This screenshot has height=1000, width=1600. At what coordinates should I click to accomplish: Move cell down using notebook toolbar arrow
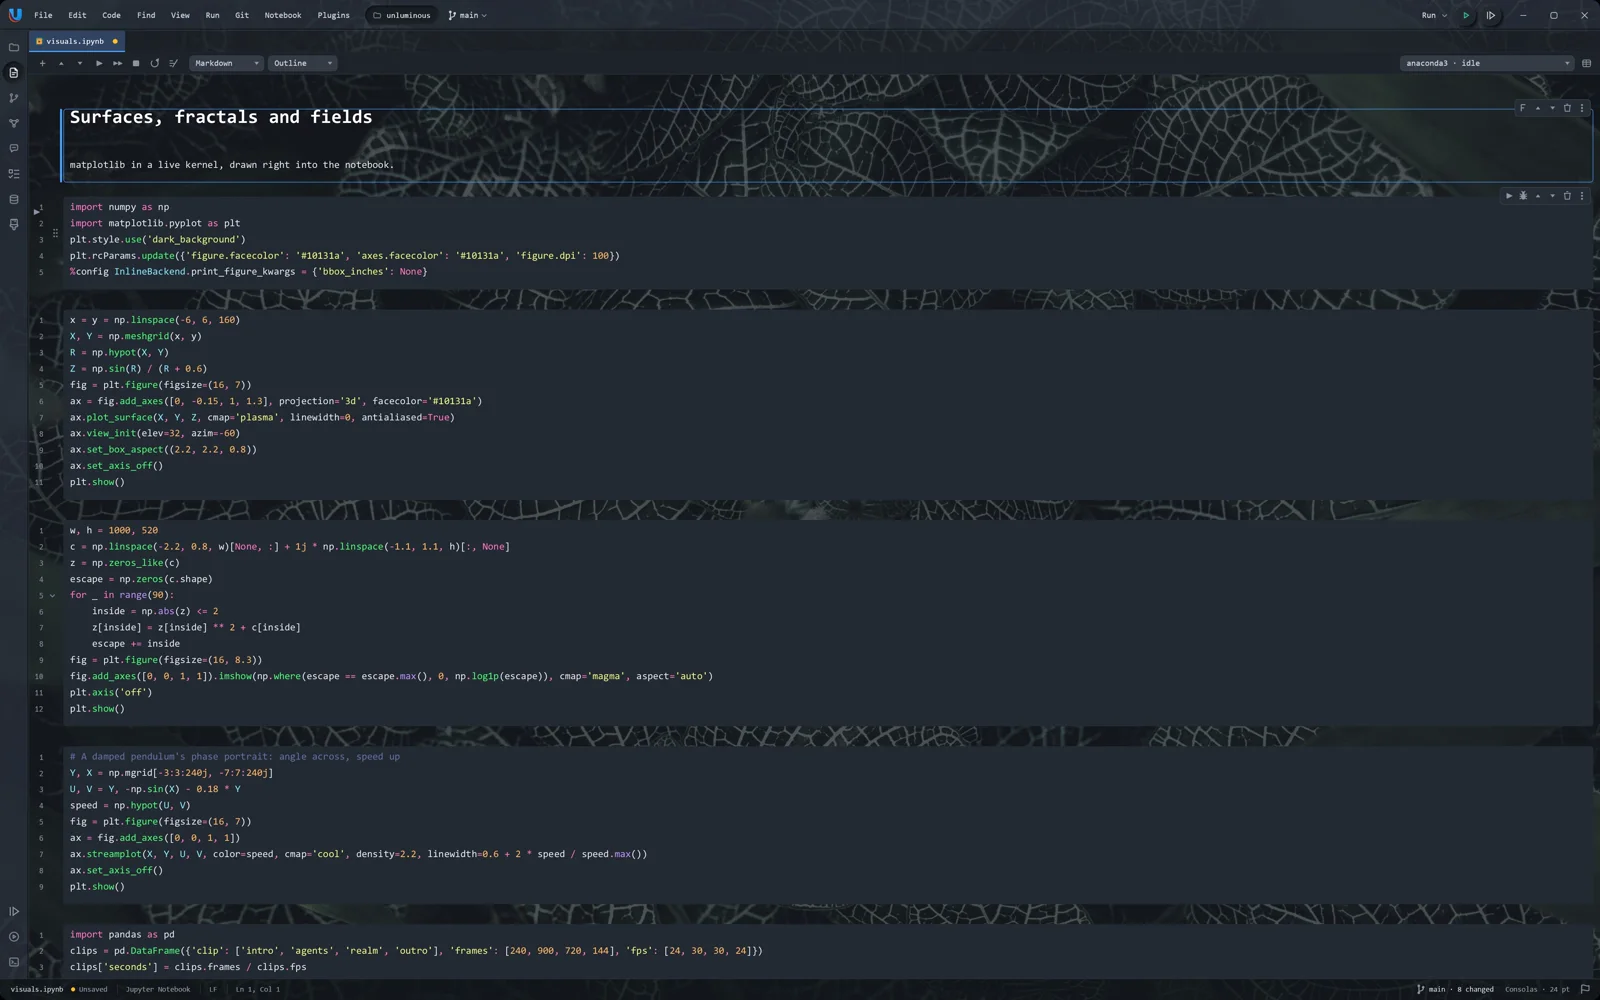point(80,63)
